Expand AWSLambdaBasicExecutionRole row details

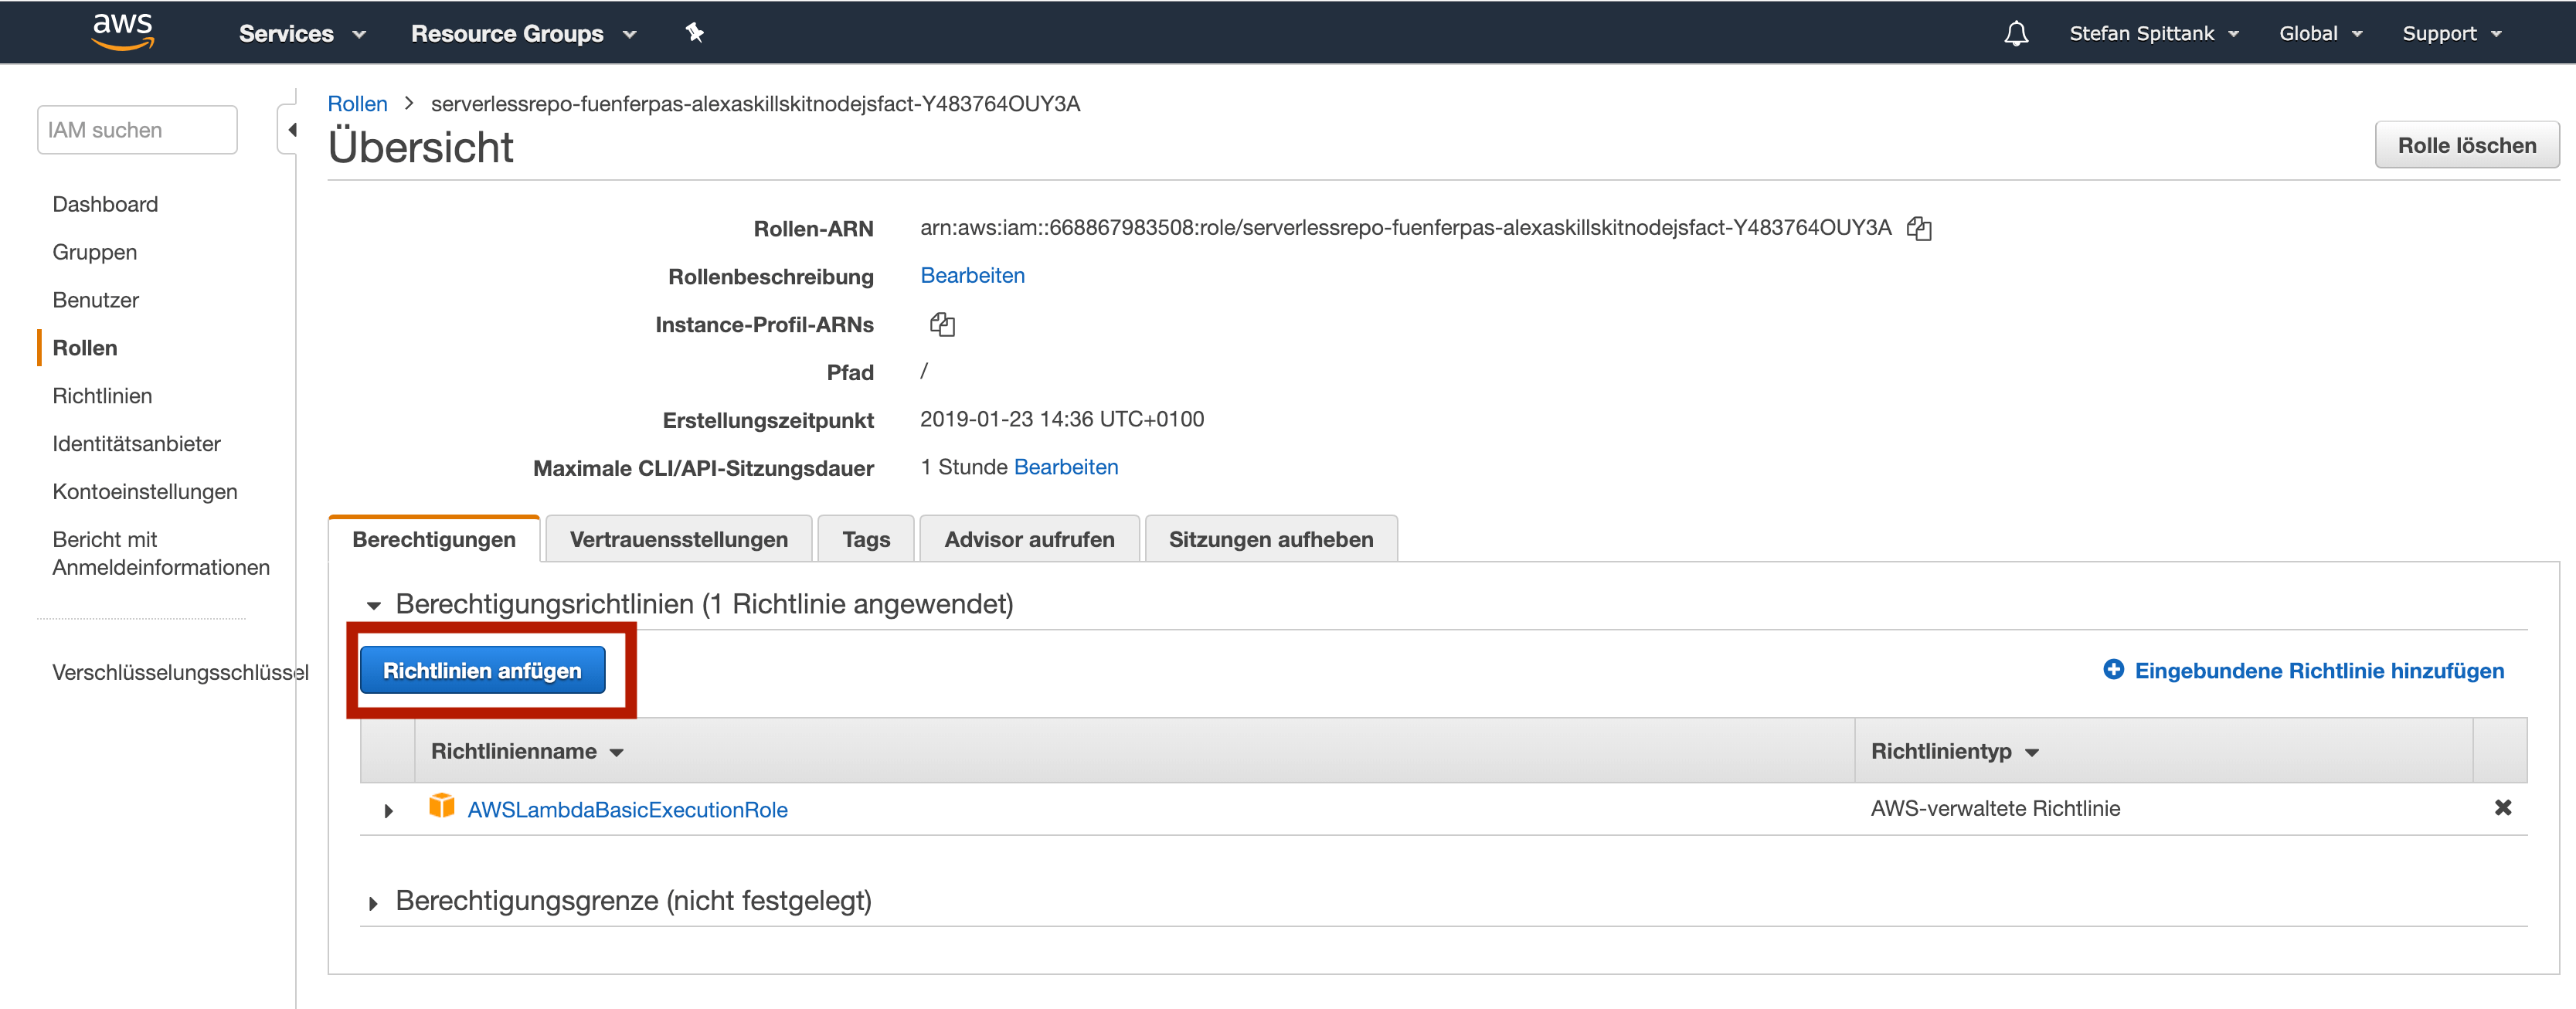[x=388, y=810]
